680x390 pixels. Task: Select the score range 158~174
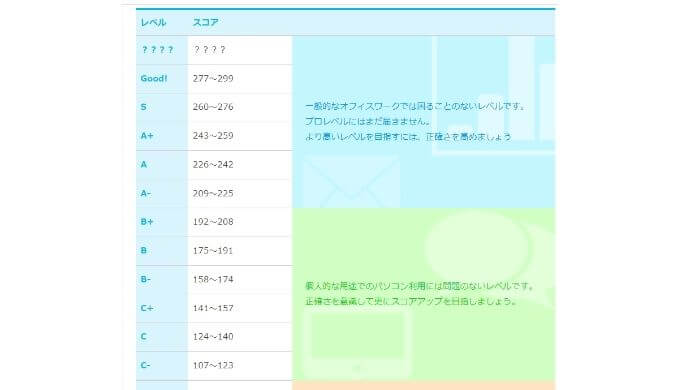click(x=213, y=279)
